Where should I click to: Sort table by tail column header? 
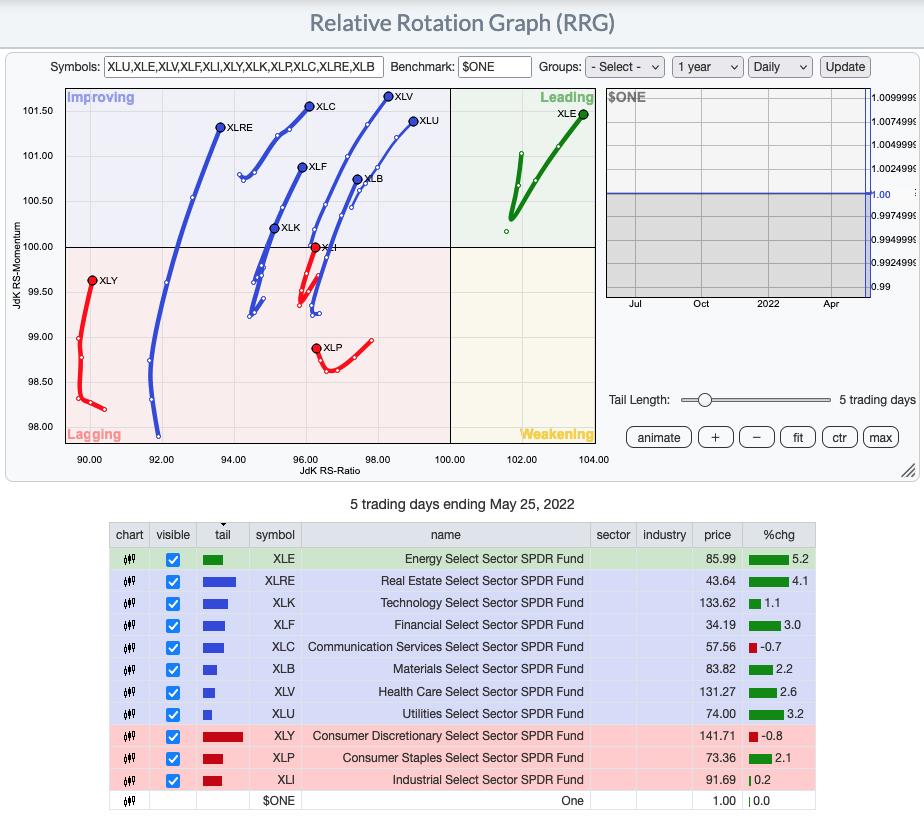click(223, 535)
